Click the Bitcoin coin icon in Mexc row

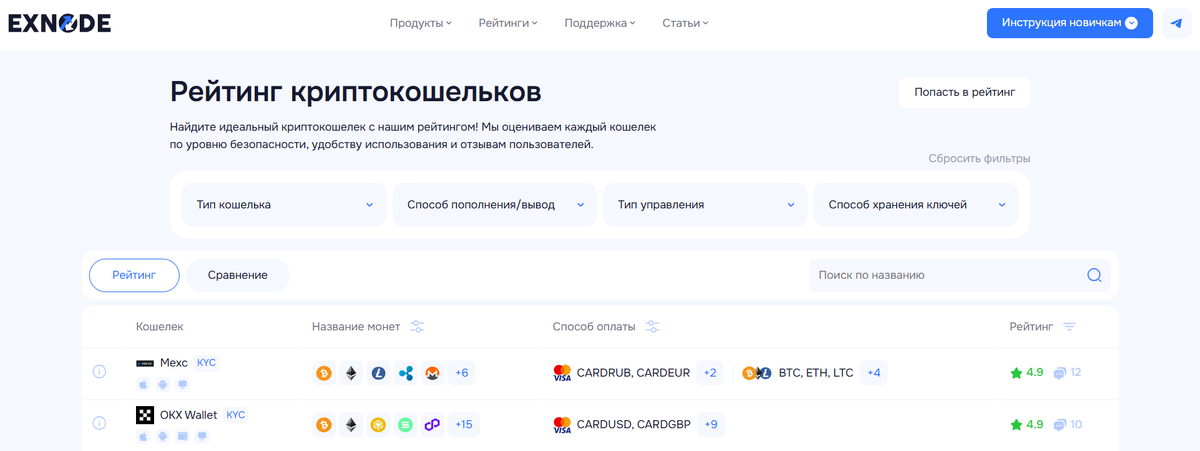(323, 373)
